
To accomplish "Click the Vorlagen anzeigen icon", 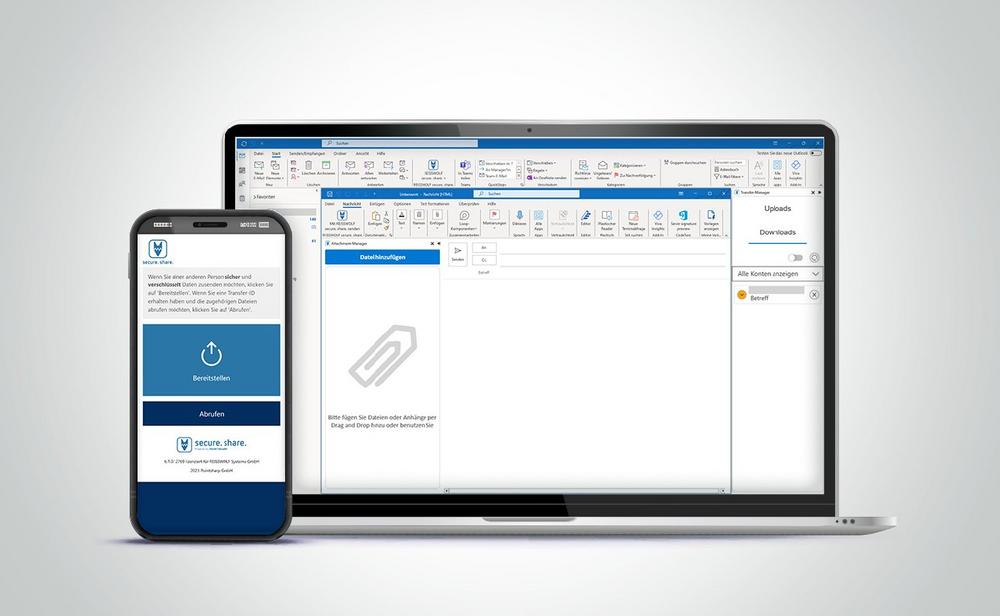I will [x=711, y=216].
